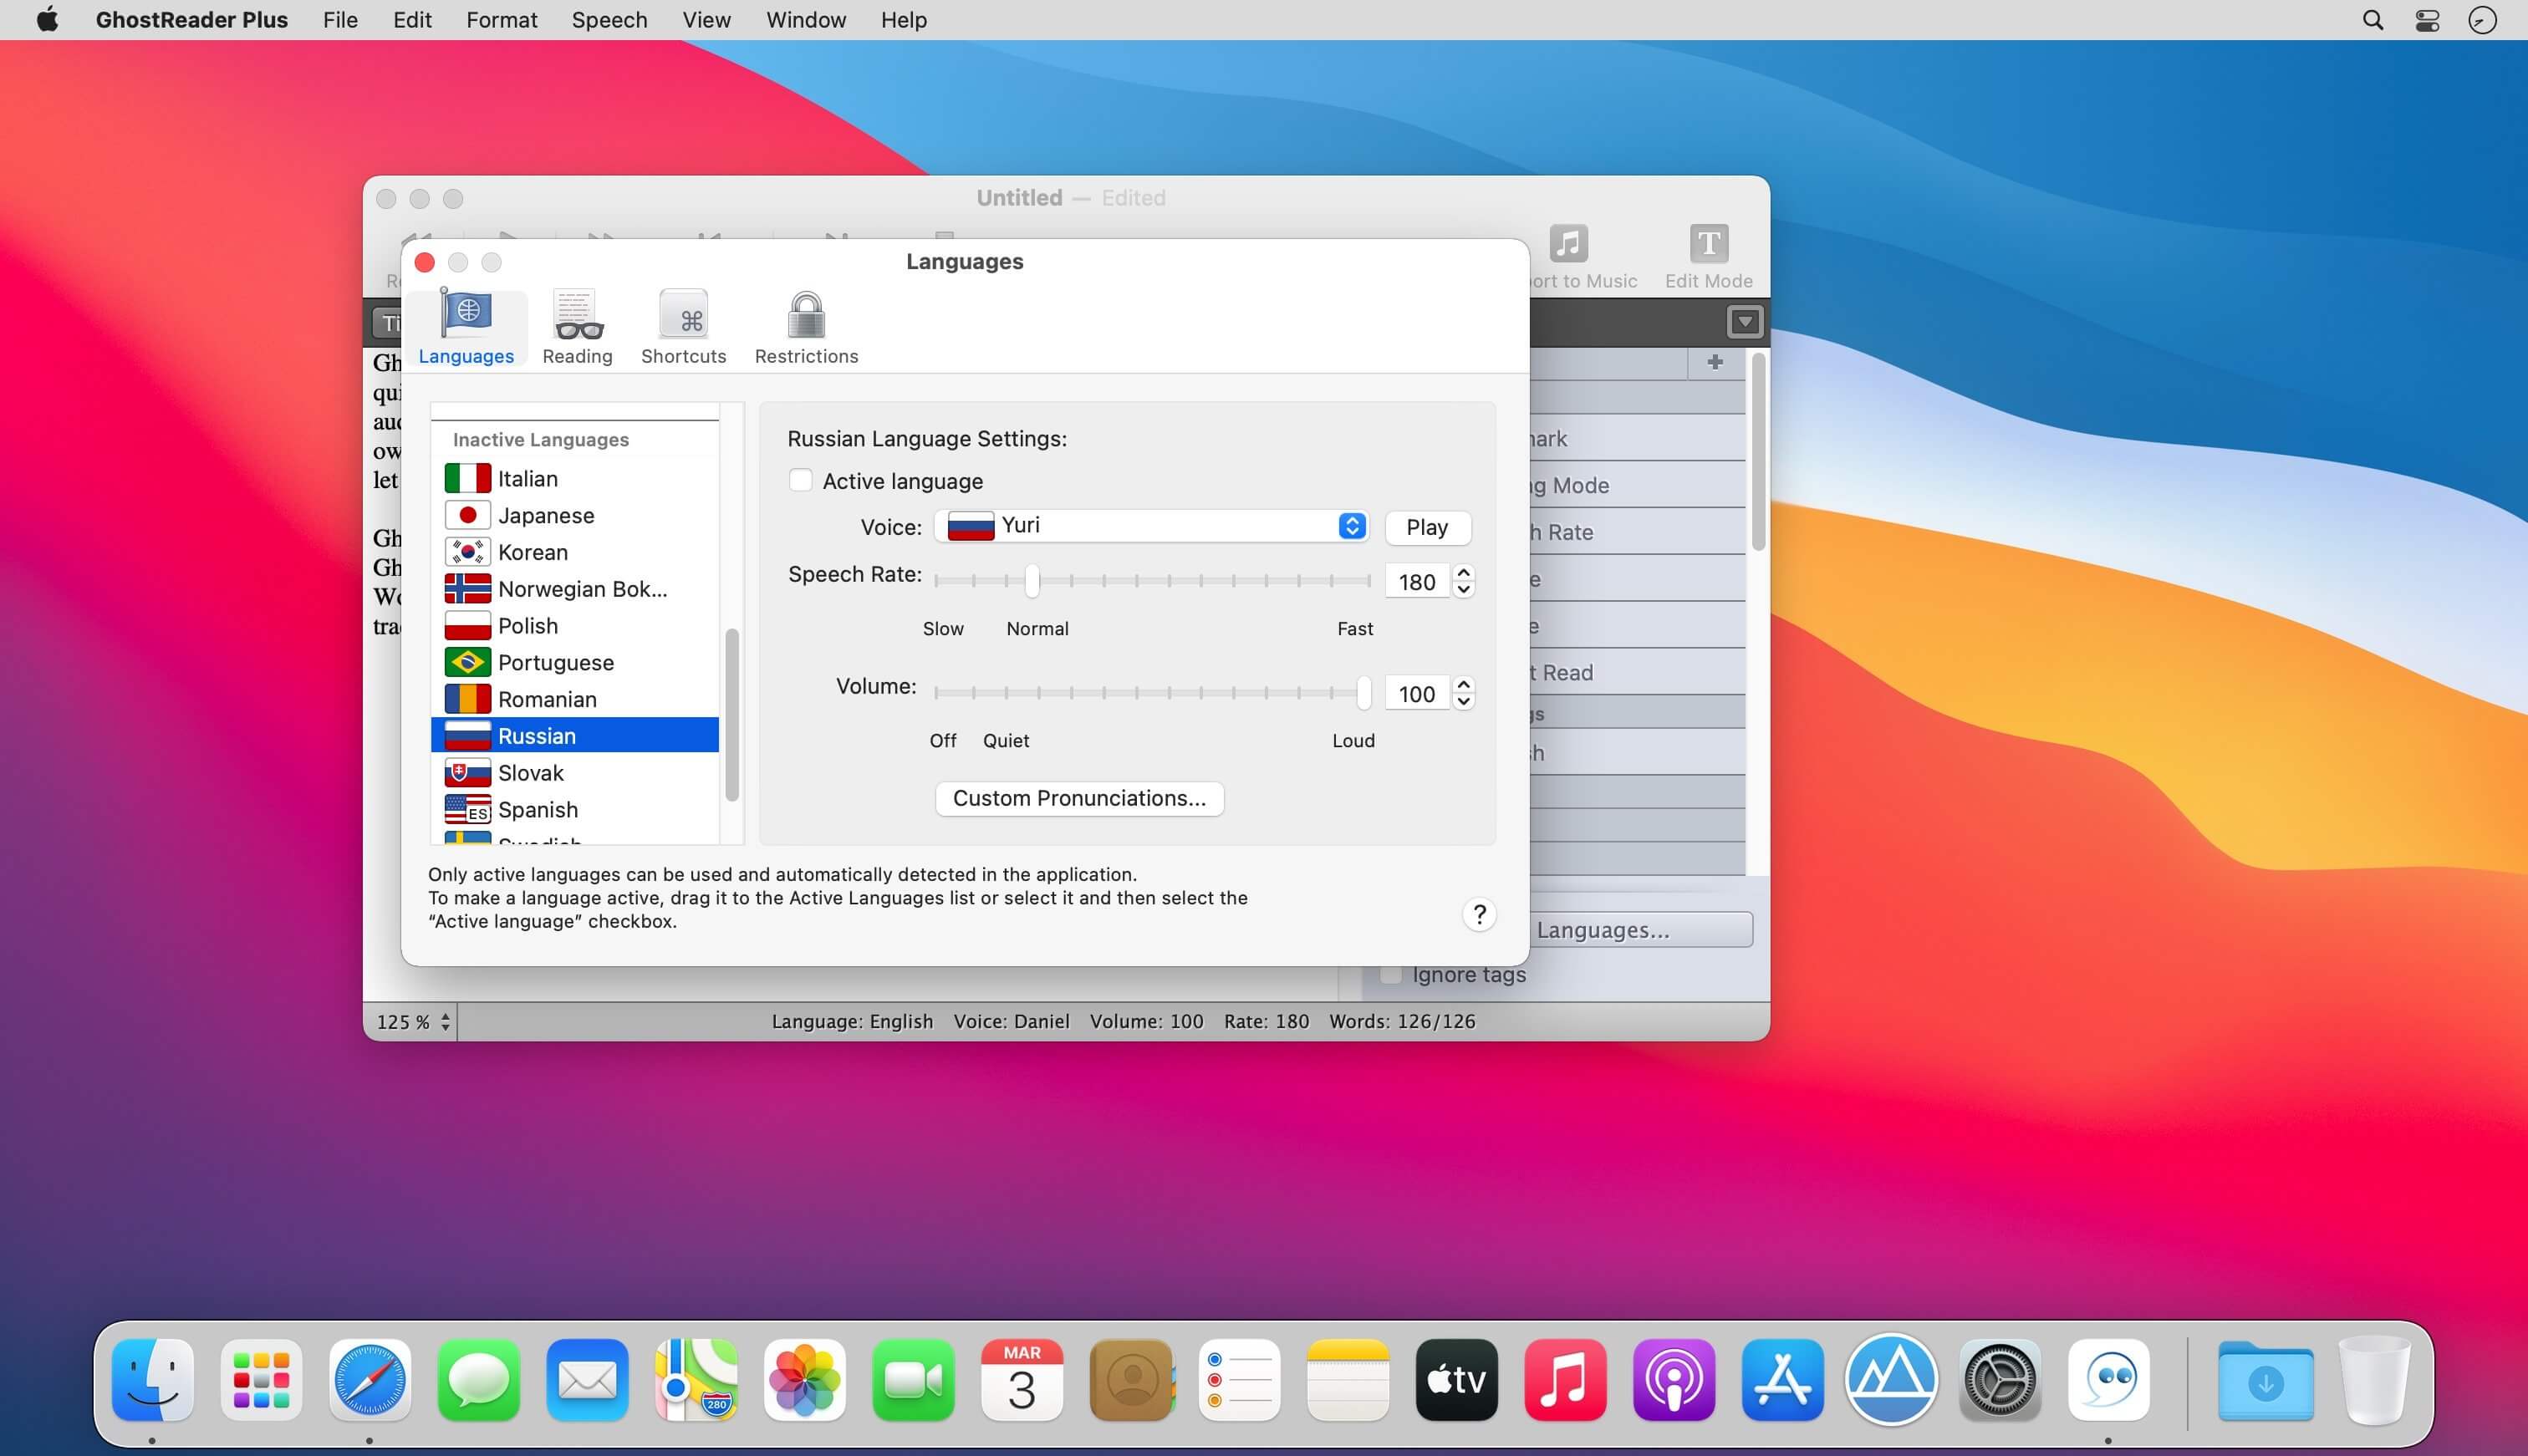
Task: Open the GhostReader Plus app menu
Action: 191,20
